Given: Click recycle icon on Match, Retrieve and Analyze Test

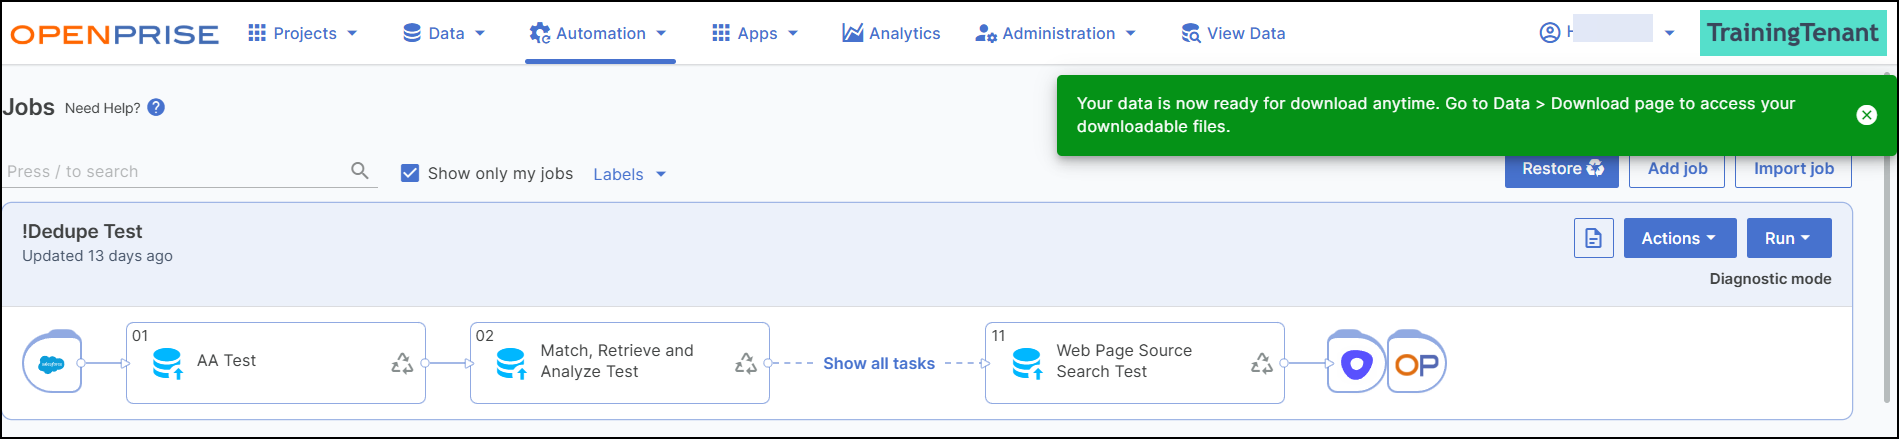Looking at the screenshot, I should 746,364.
